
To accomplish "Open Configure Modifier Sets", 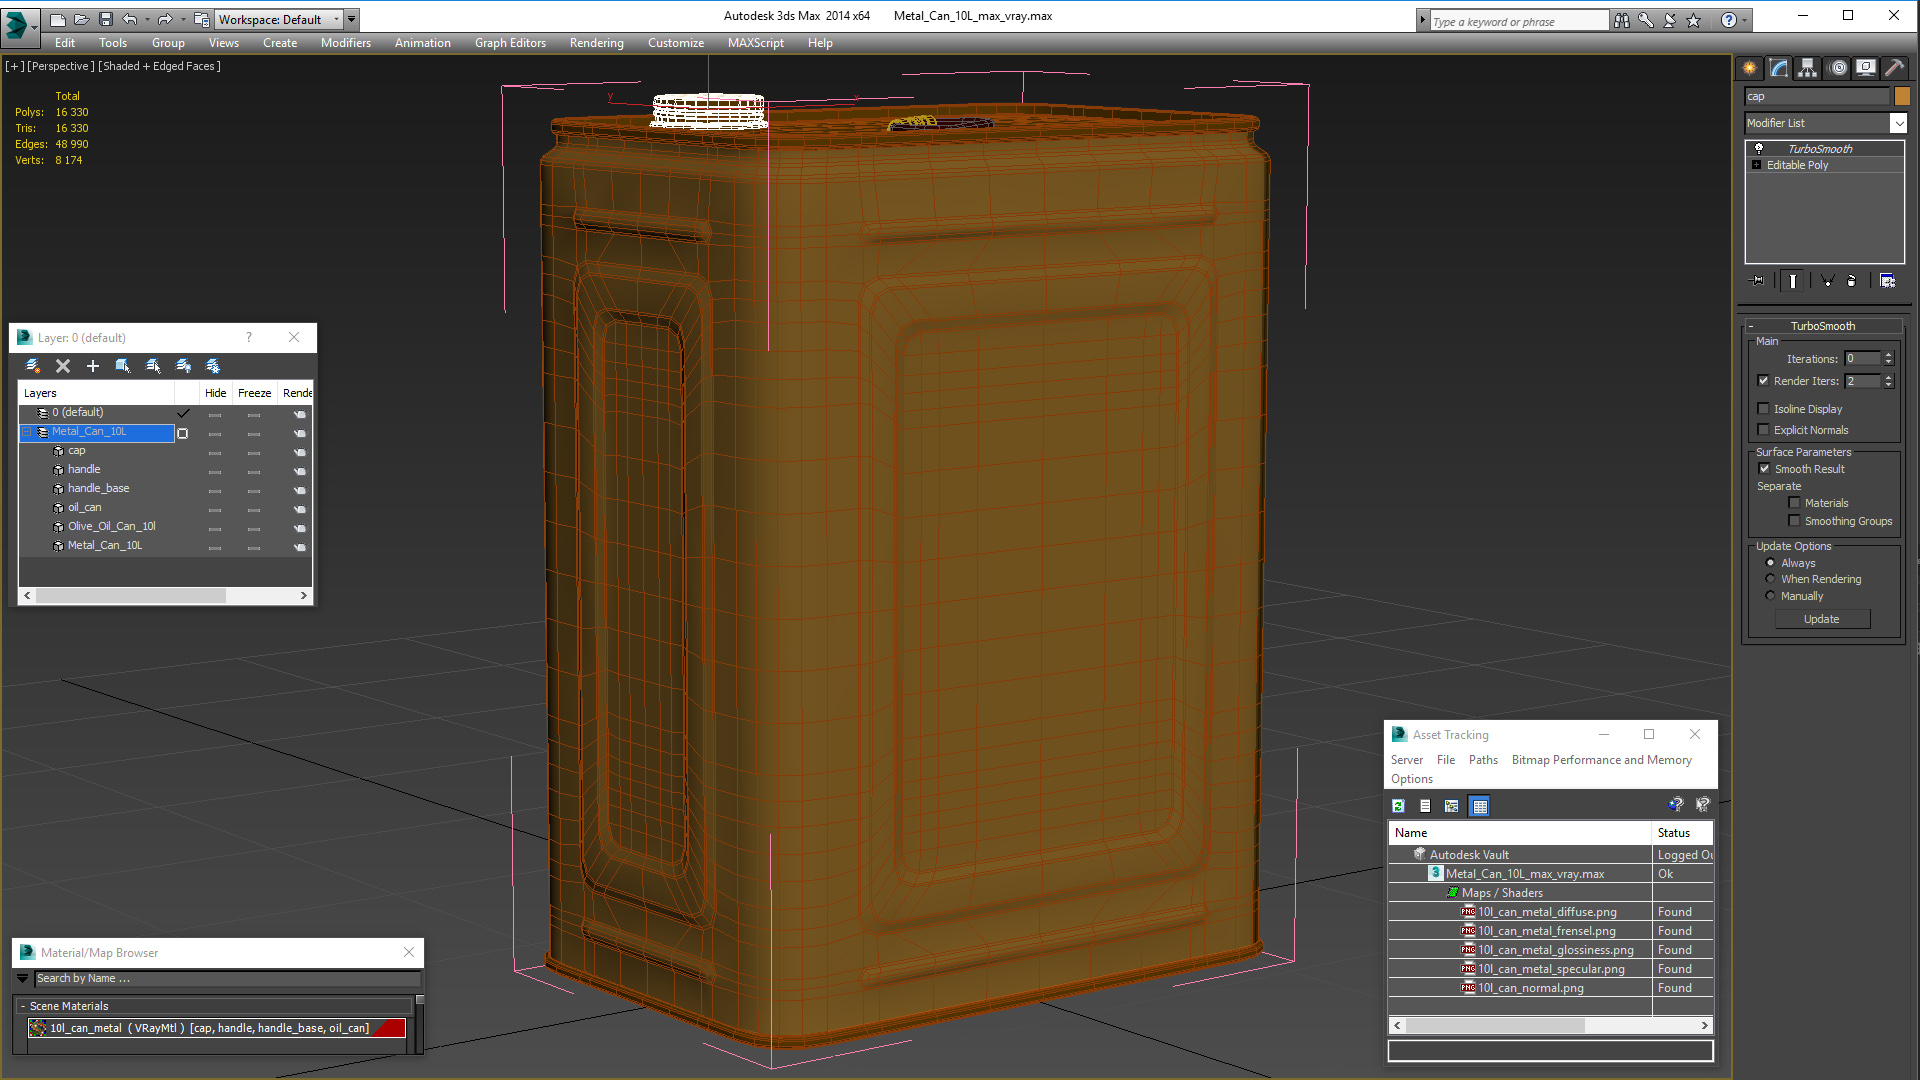I will click(1887, 281).
